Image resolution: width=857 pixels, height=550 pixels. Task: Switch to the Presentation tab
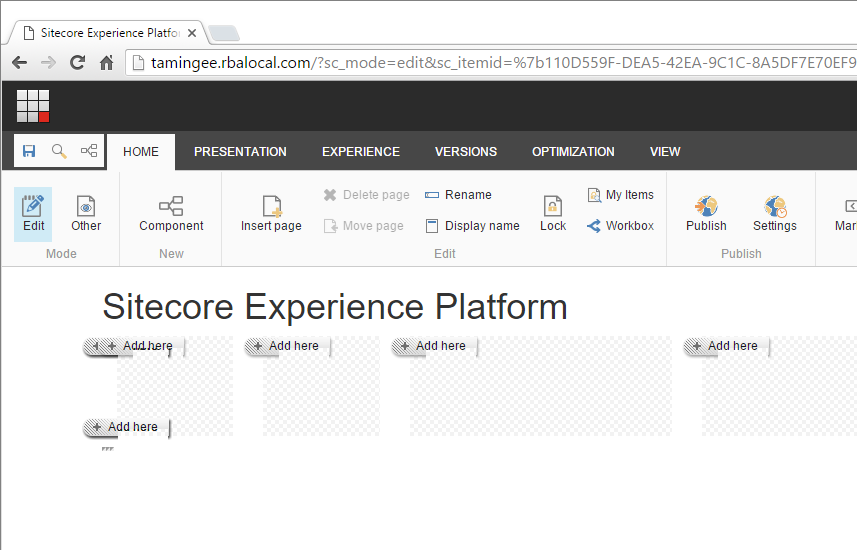coord(240,152)
